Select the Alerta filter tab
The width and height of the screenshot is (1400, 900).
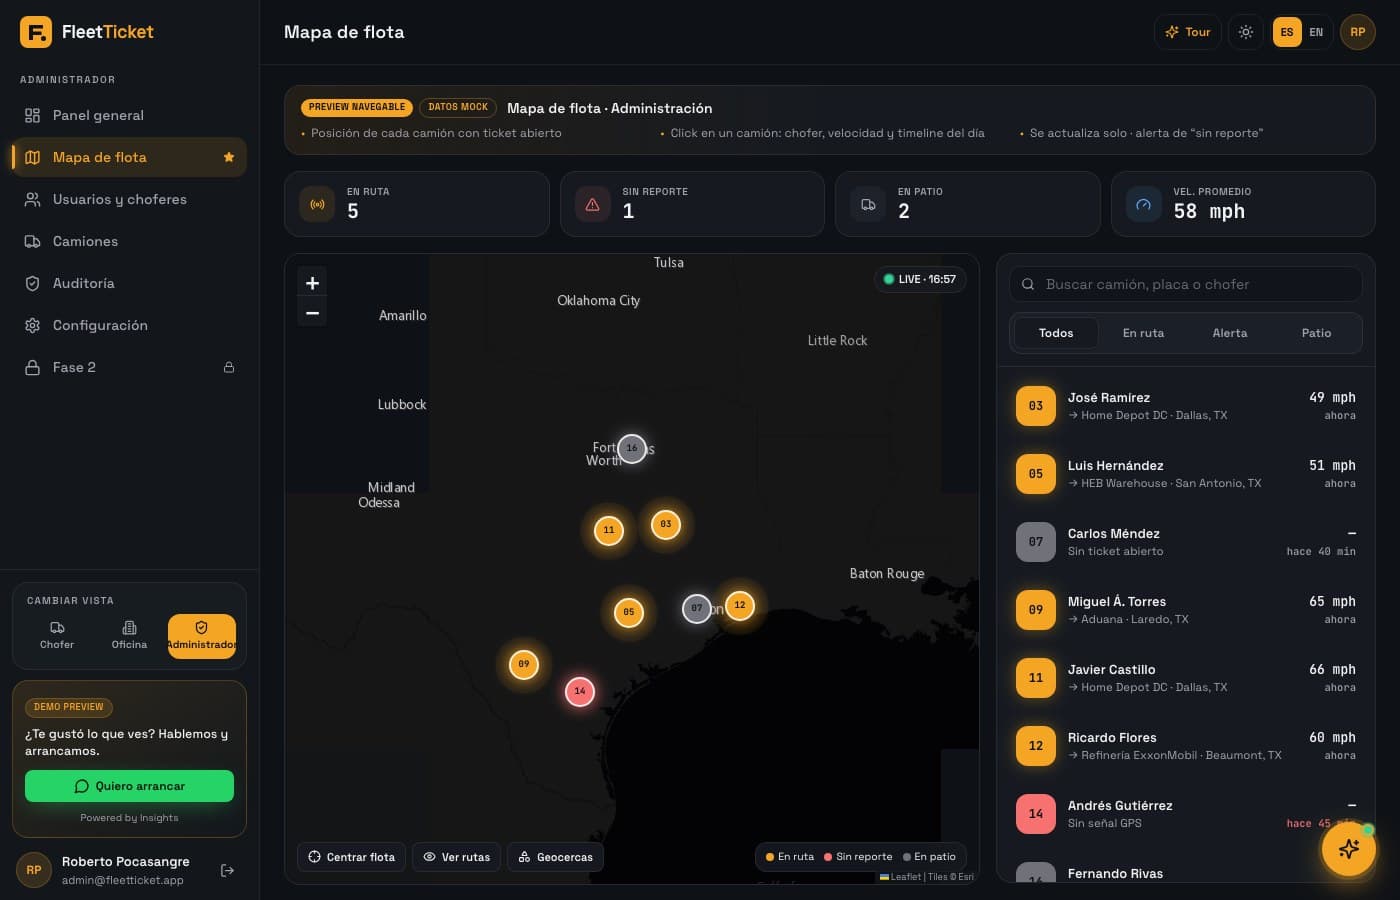pyautogui.click(x=1230, y=333)
